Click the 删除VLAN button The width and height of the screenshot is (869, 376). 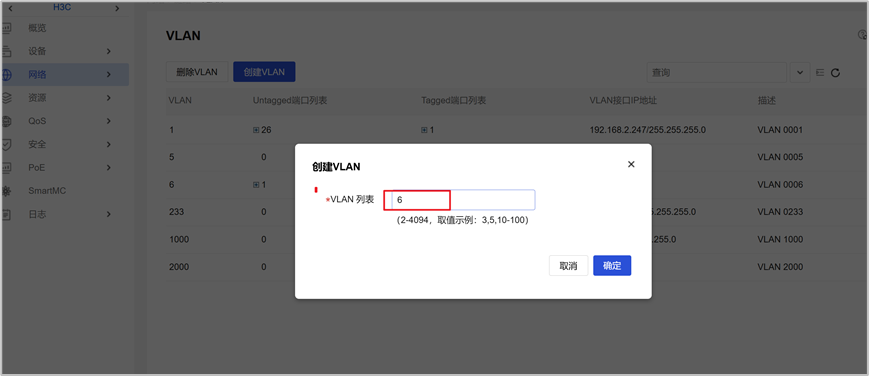[197, 72]
